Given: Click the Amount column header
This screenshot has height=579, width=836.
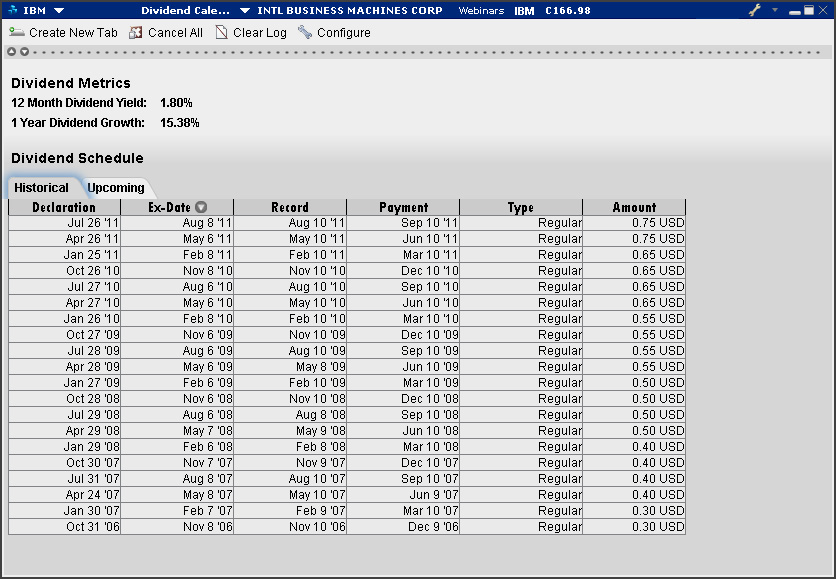Looking at the screenshot, I should [634, 207].
